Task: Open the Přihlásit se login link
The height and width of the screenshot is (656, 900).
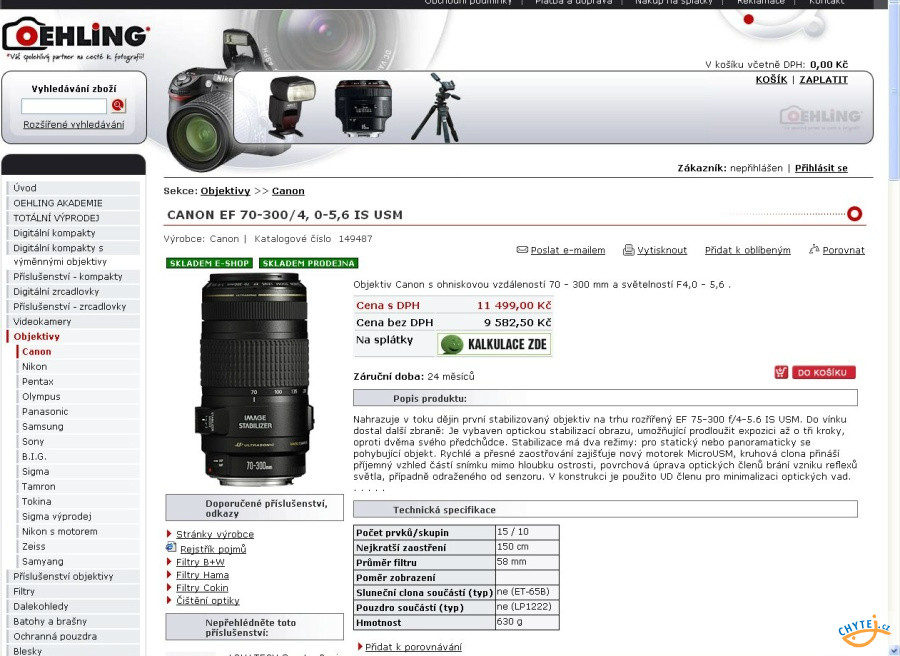Action: (x=821, y=168)
